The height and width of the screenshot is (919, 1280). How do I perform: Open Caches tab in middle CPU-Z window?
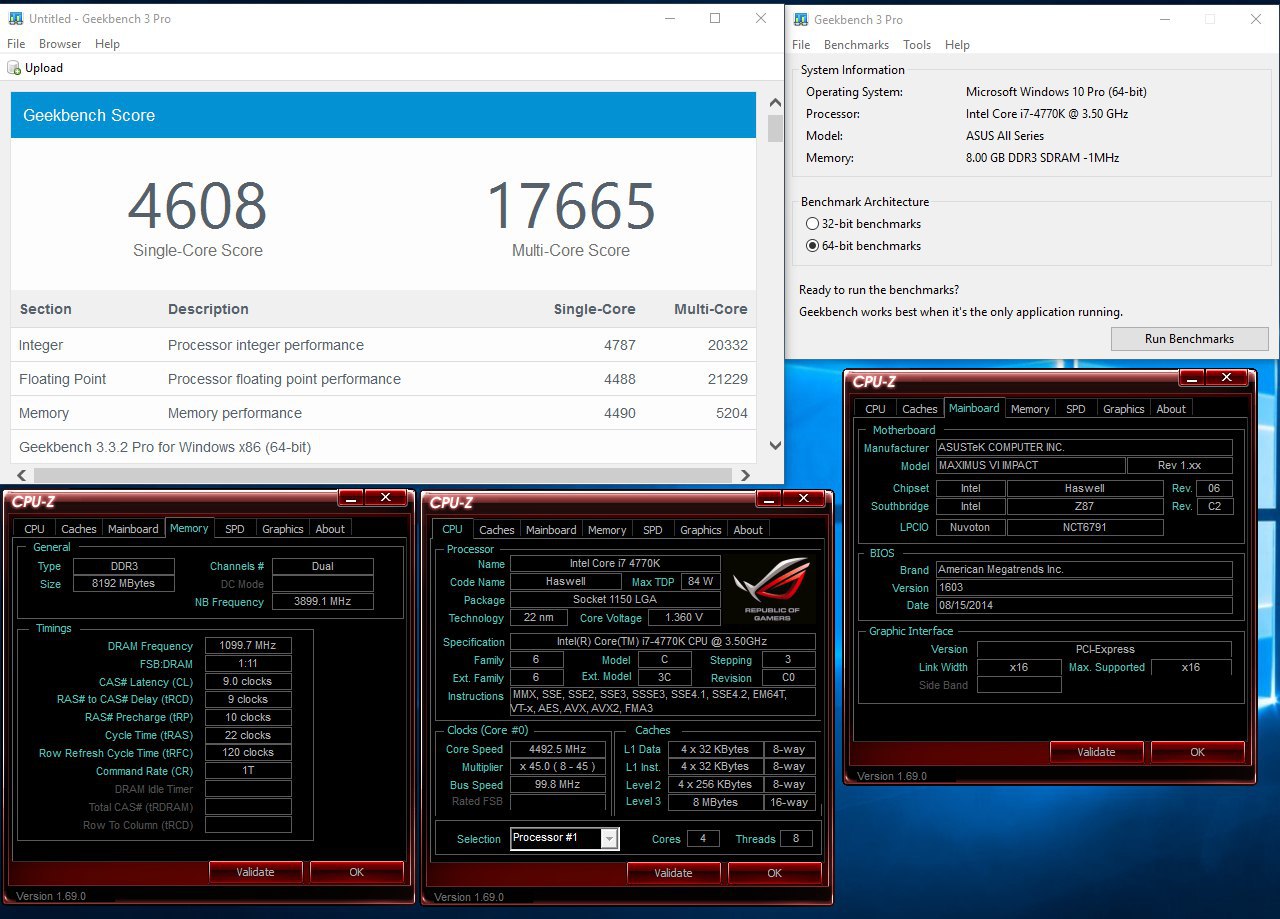pyautogui.click(x=497, y=530)
